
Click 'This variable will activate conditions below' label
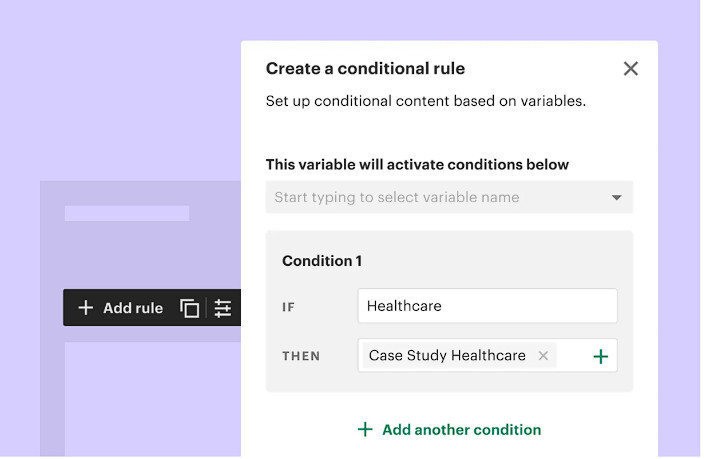417,165
